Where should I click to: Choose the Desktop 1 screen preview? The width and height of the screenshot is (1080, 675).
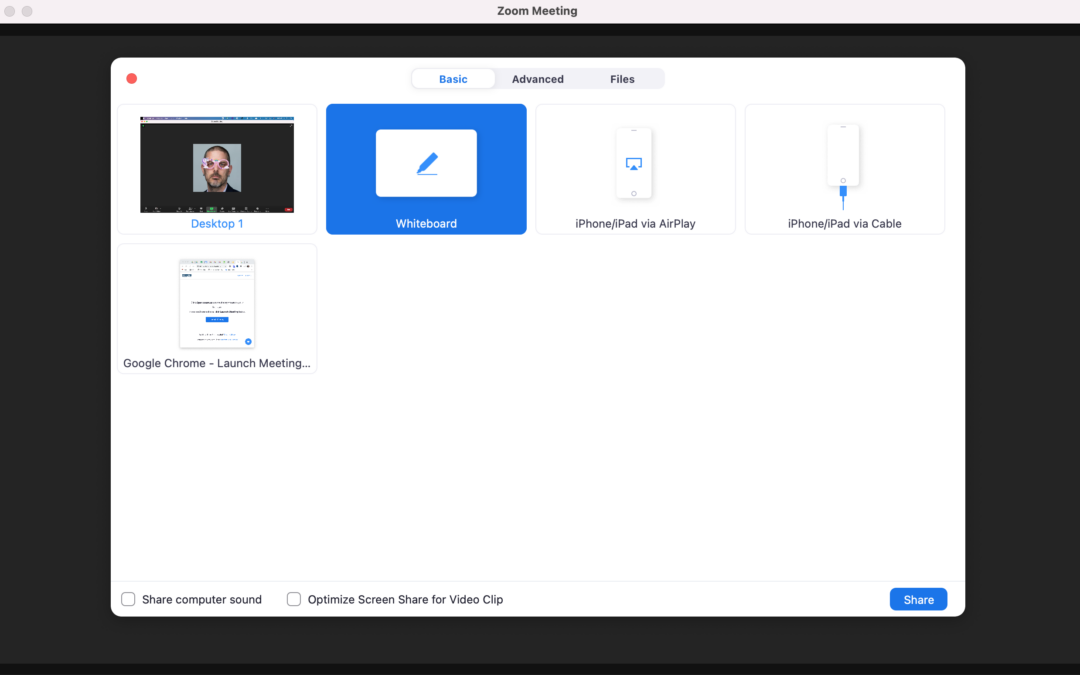217,164
